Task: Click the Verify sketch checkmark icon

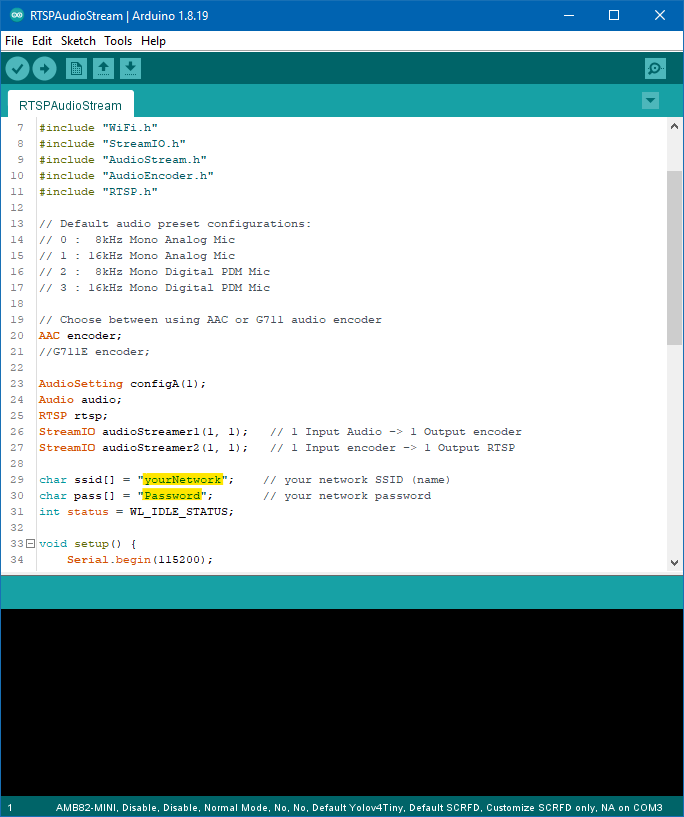Action: pos(18,68)
